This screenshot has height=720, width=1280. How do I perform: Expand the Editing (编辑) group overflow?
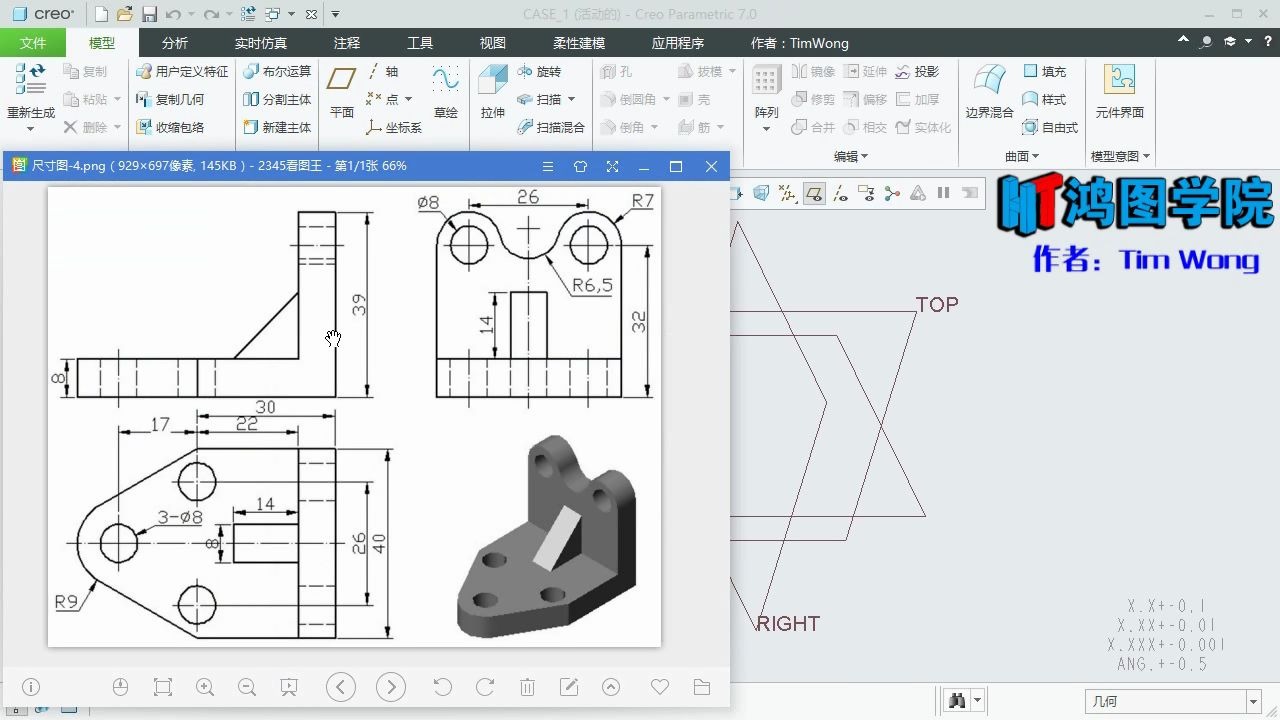click(x=851, y=156)
